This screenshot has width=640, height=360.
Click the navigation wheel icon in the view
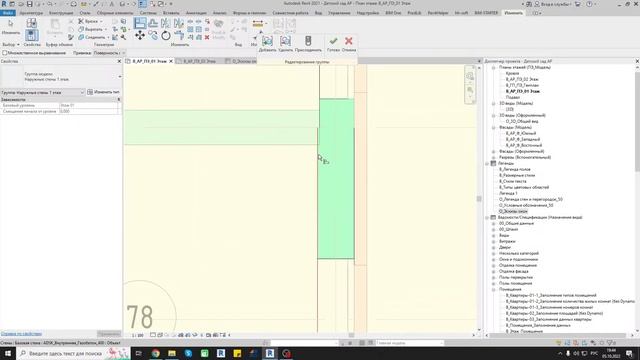[x=470, y=76]
